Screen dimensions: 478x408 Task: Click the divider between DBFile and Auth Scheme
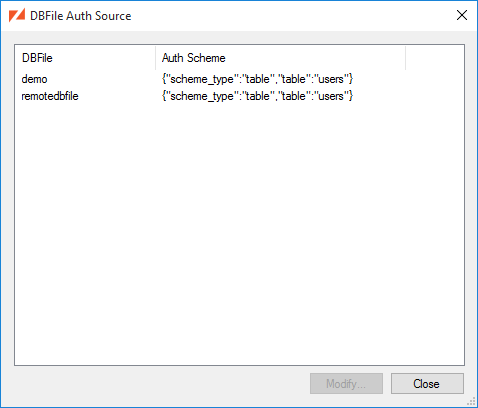[155, 58]
